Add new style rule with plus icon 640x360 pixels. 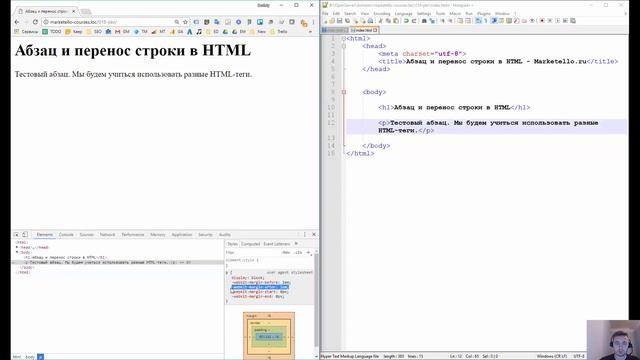[x=309, y=253]
